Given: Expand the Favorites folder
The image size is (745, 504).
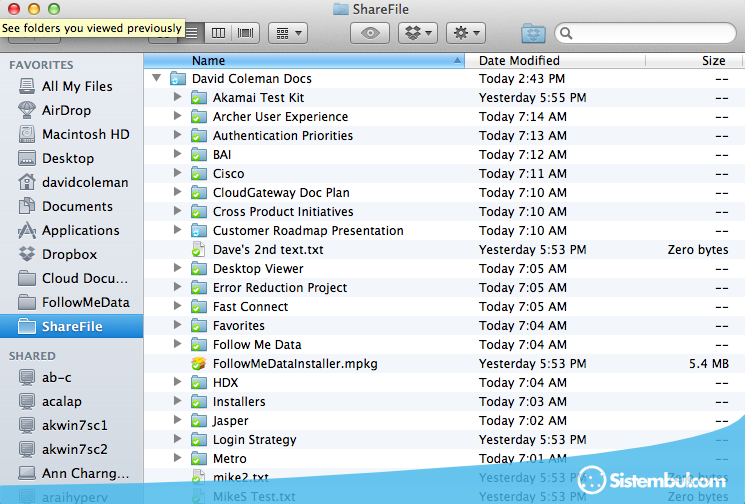Looking at the screenshot, I should (x=177, y=325).
